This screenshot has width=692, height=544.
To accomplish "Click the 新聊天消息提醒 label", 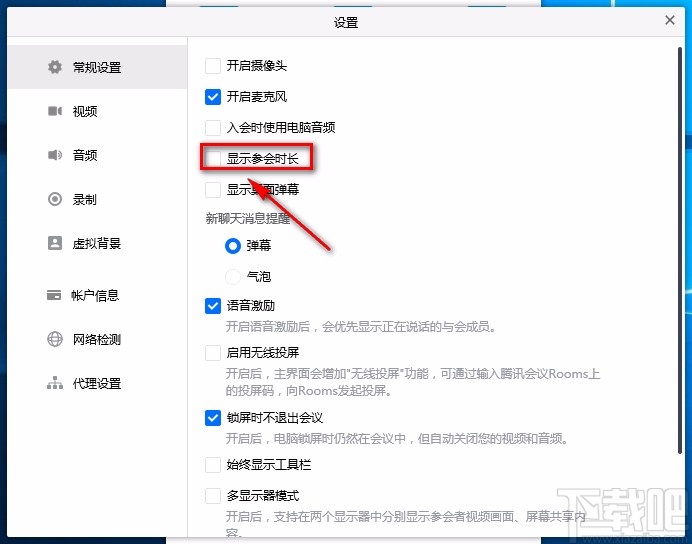I will pos(248,218).
